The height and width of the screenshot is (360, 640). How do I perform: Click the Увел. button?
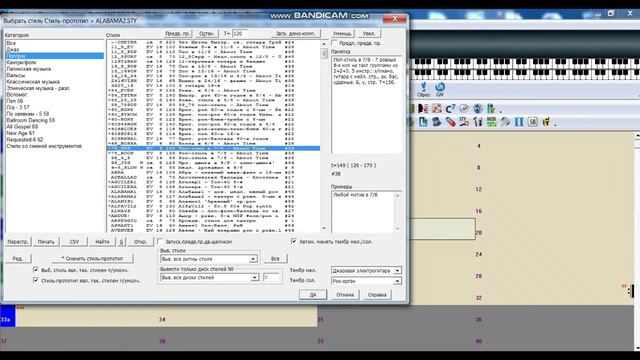369,33
